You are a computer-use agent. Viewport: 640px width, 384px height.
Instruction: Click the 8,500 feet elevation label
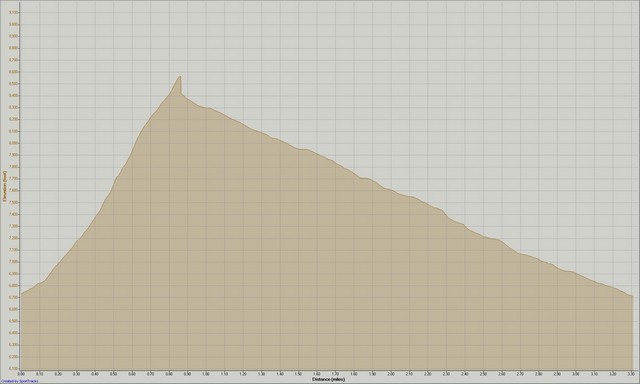(x=14, y=84)
